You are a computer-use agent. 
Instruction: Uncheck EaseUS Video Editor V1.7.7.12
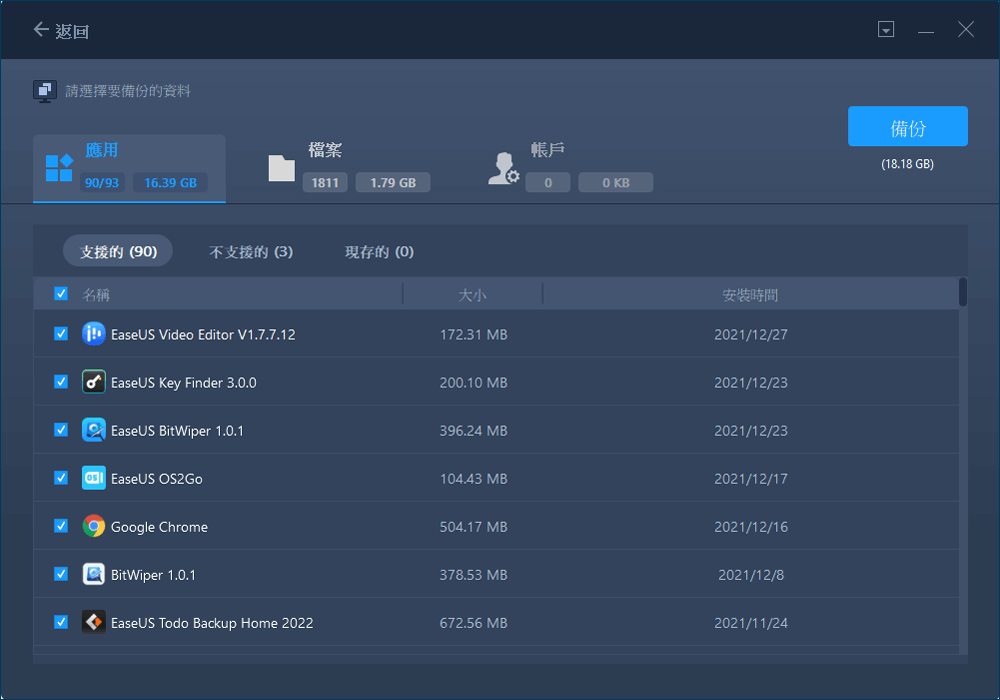coord(61,333)
